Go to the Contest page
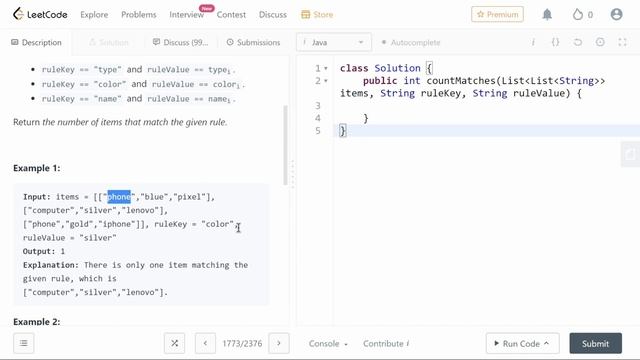Viewport: 640px width, 360px height. [231, 15]
